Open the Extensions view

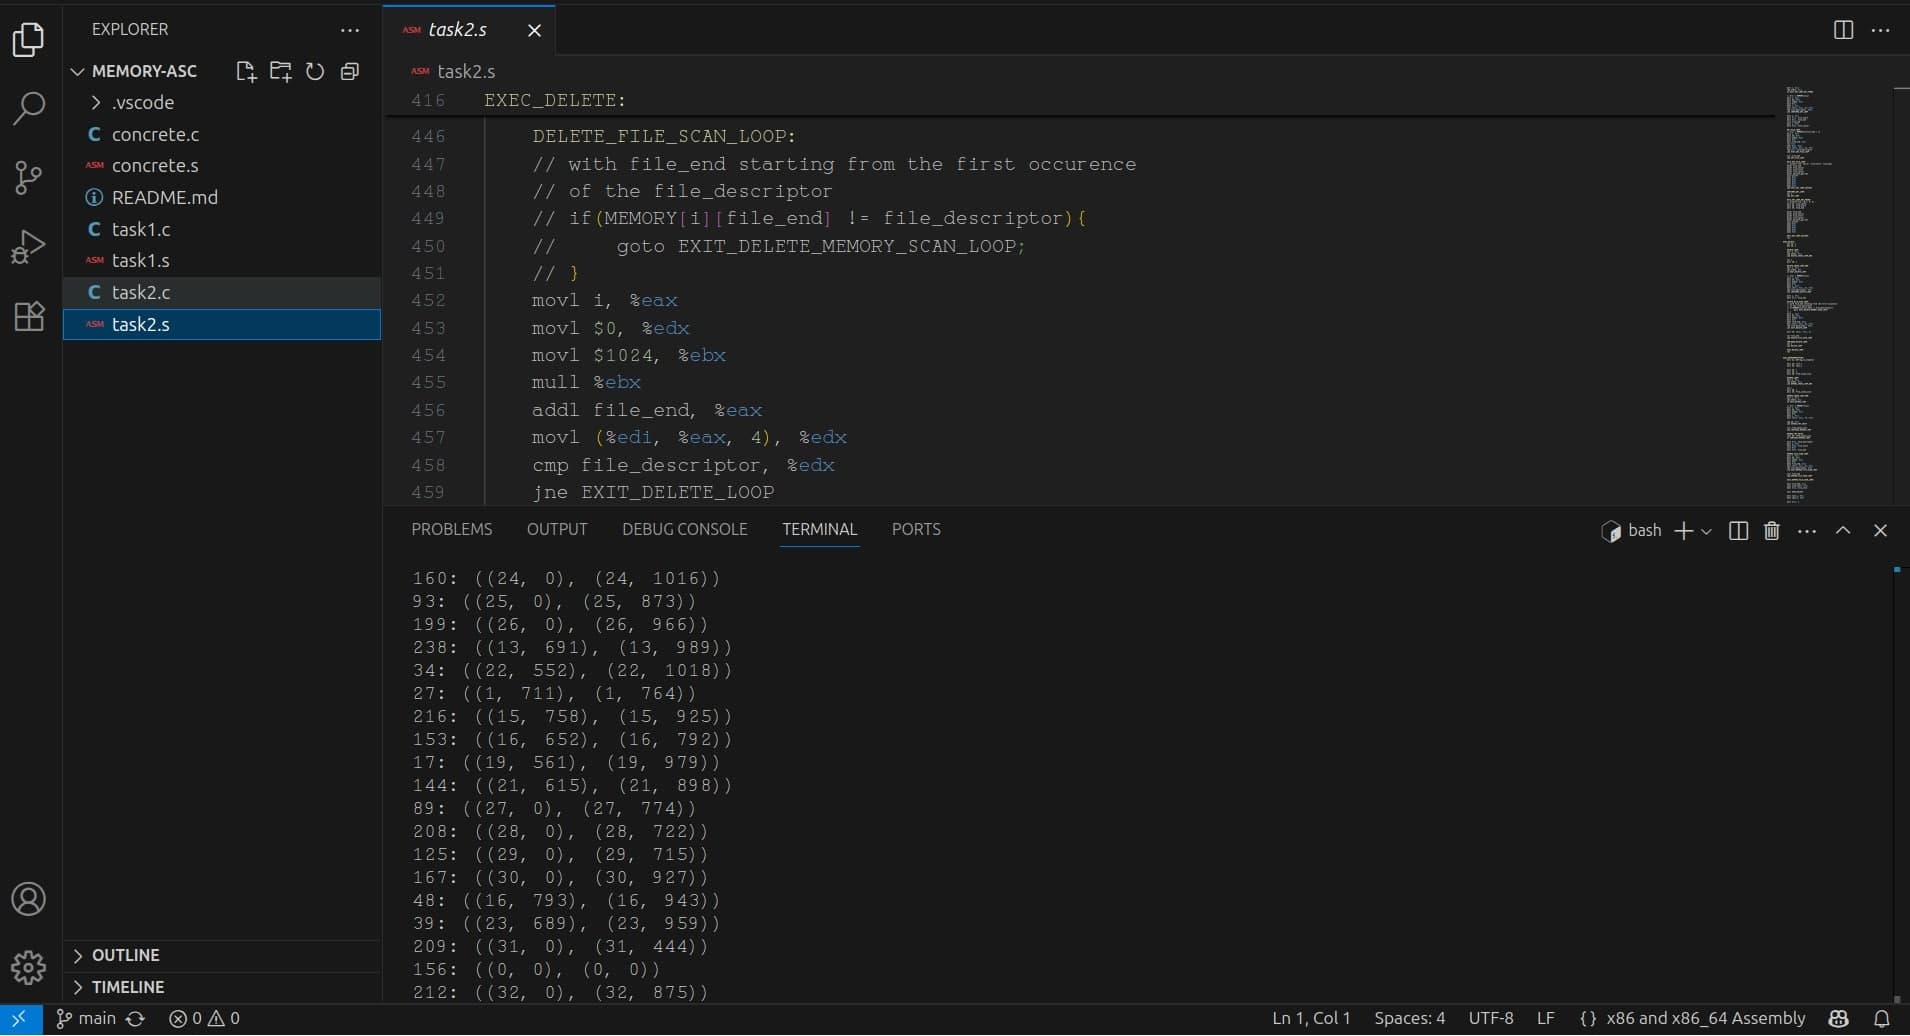click(x=28, y=316)
